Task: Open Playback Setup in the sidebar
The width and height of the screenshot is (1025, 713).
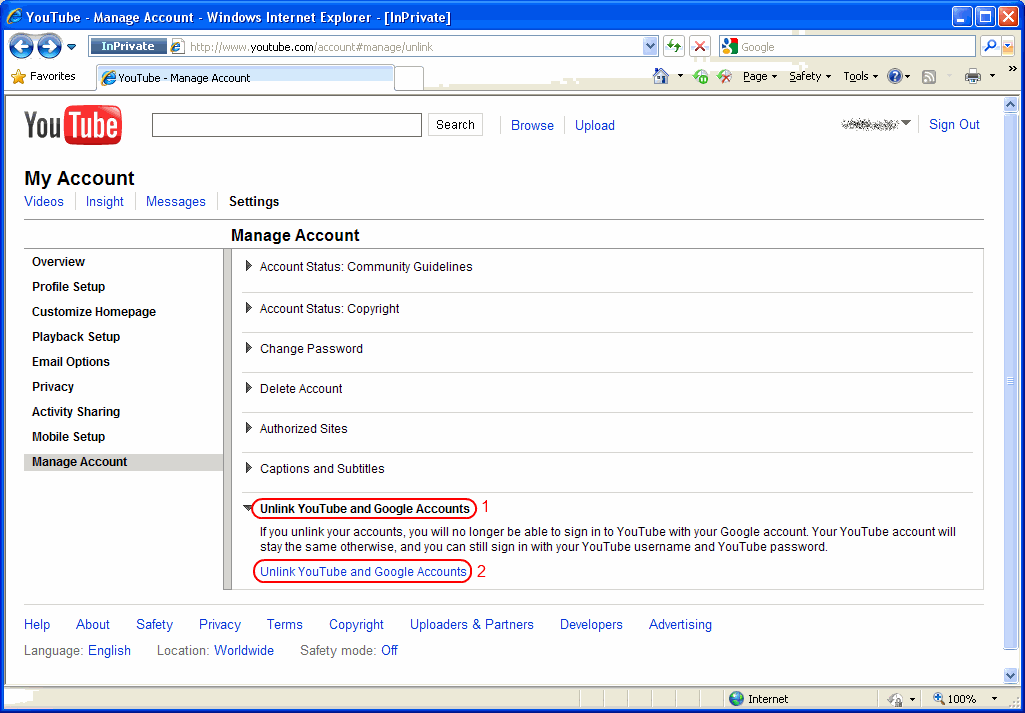Action: pyautogui.click(x=76, y=337)
